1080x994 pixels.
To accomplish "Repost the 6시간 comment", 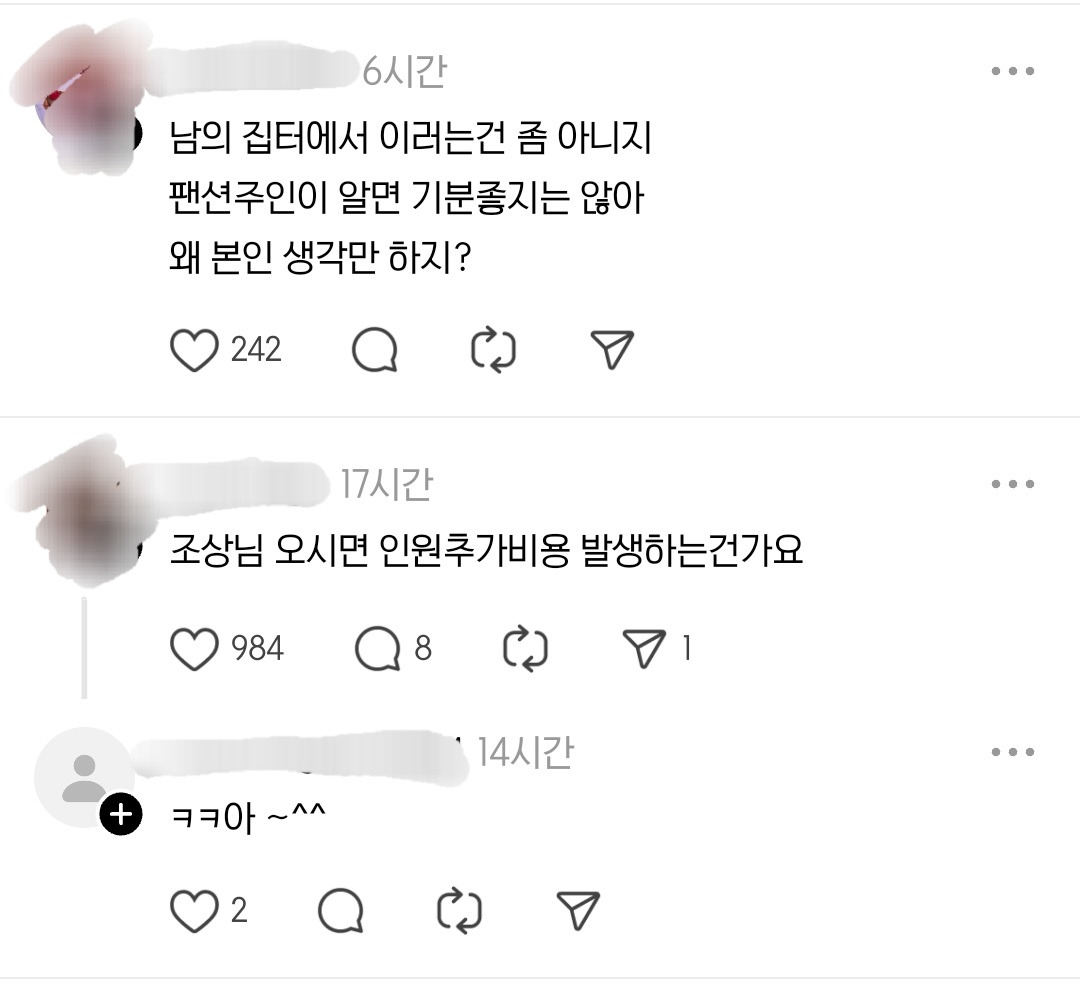I will (493, 350).
